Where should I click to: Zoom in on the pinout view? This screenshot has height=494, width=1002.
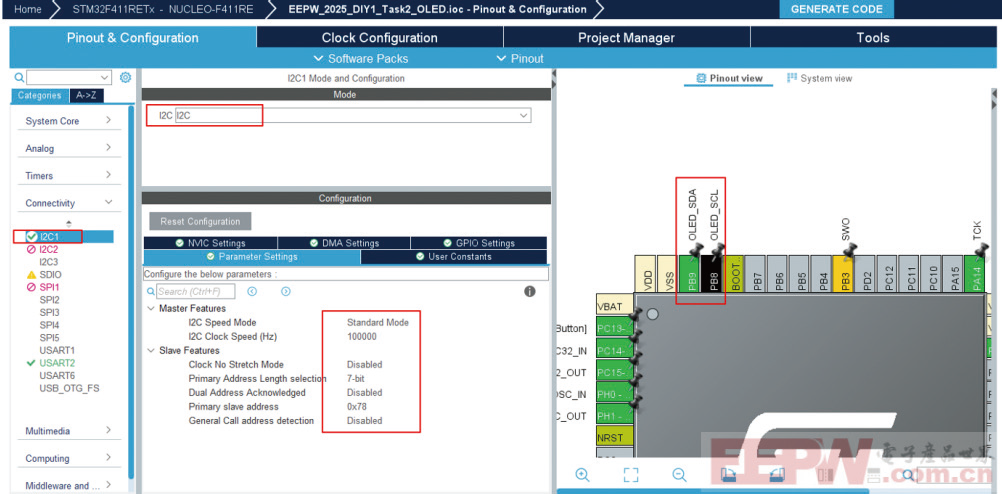coord(582,475)
